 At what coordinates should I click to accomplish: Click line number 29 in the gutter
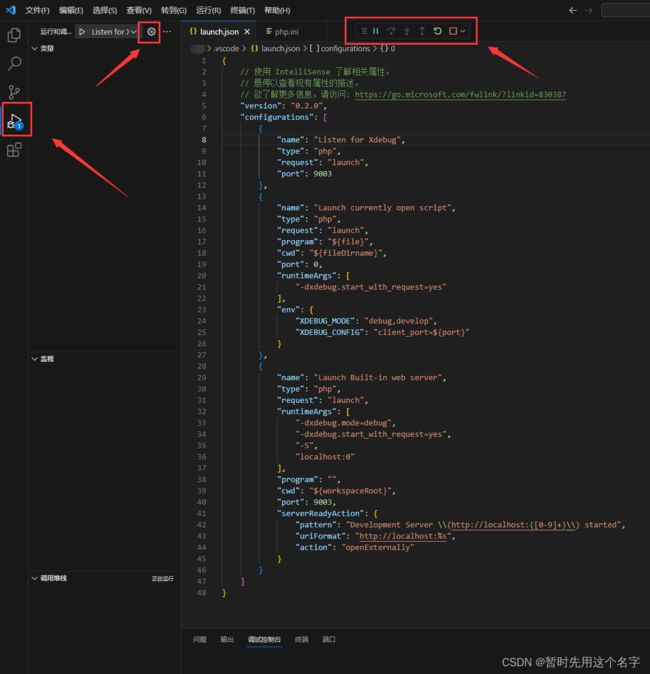click(202, 377)
